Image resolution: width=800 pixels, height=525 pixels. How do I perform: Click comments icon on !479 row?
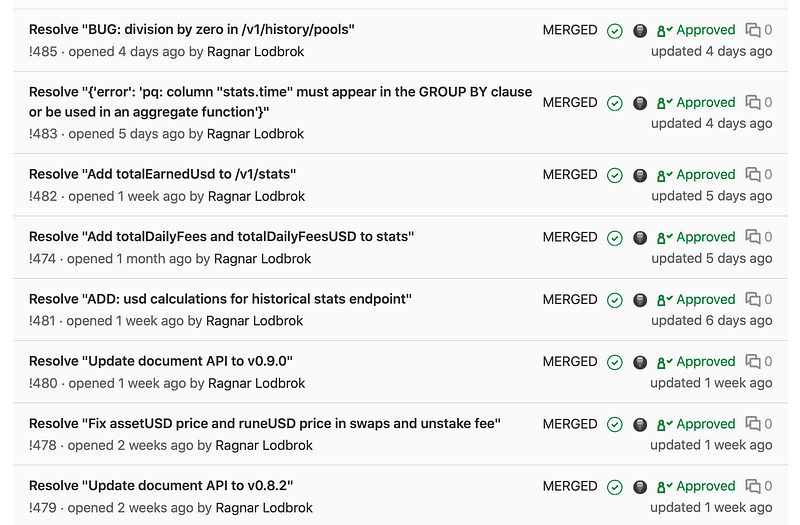pos(753,486)
